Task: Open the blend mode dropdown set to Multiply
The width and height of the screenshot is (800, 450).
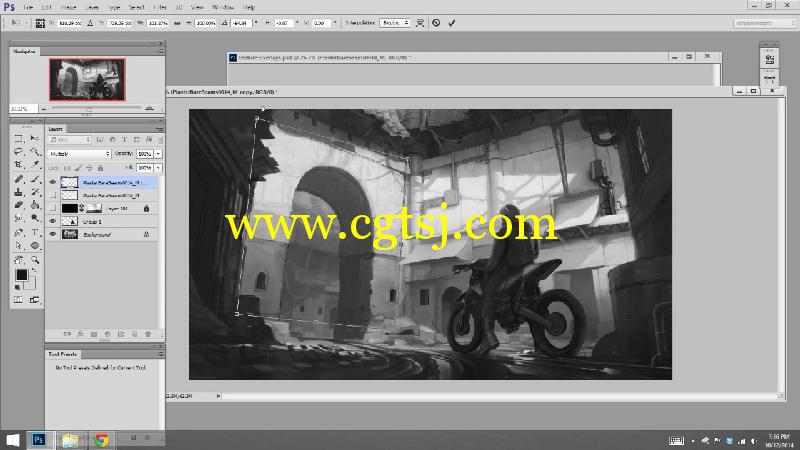Action: (79, 154)
